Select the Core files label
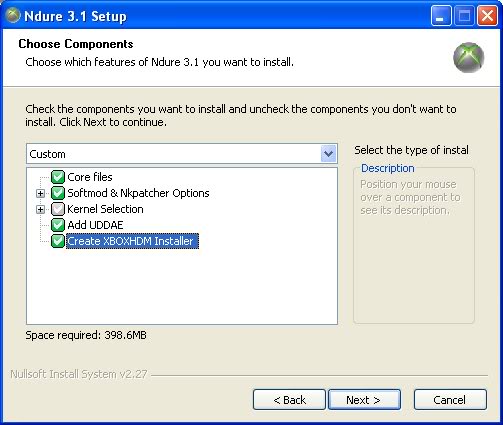 click(90, 177)
